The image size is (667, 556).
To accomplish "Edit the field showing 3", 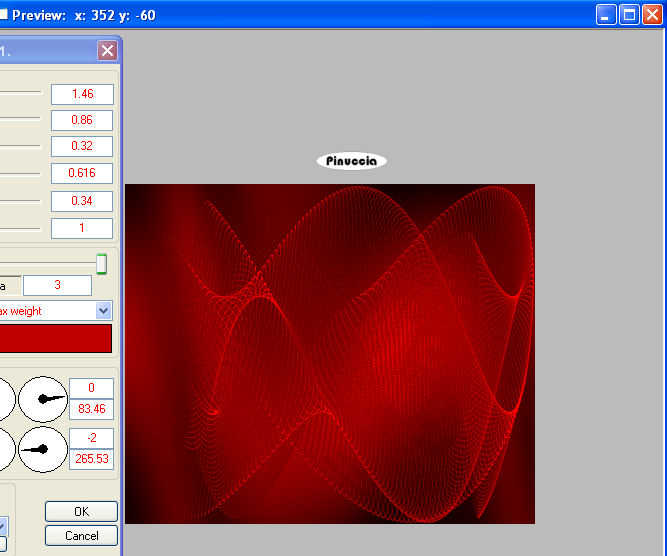I will 57,285.
